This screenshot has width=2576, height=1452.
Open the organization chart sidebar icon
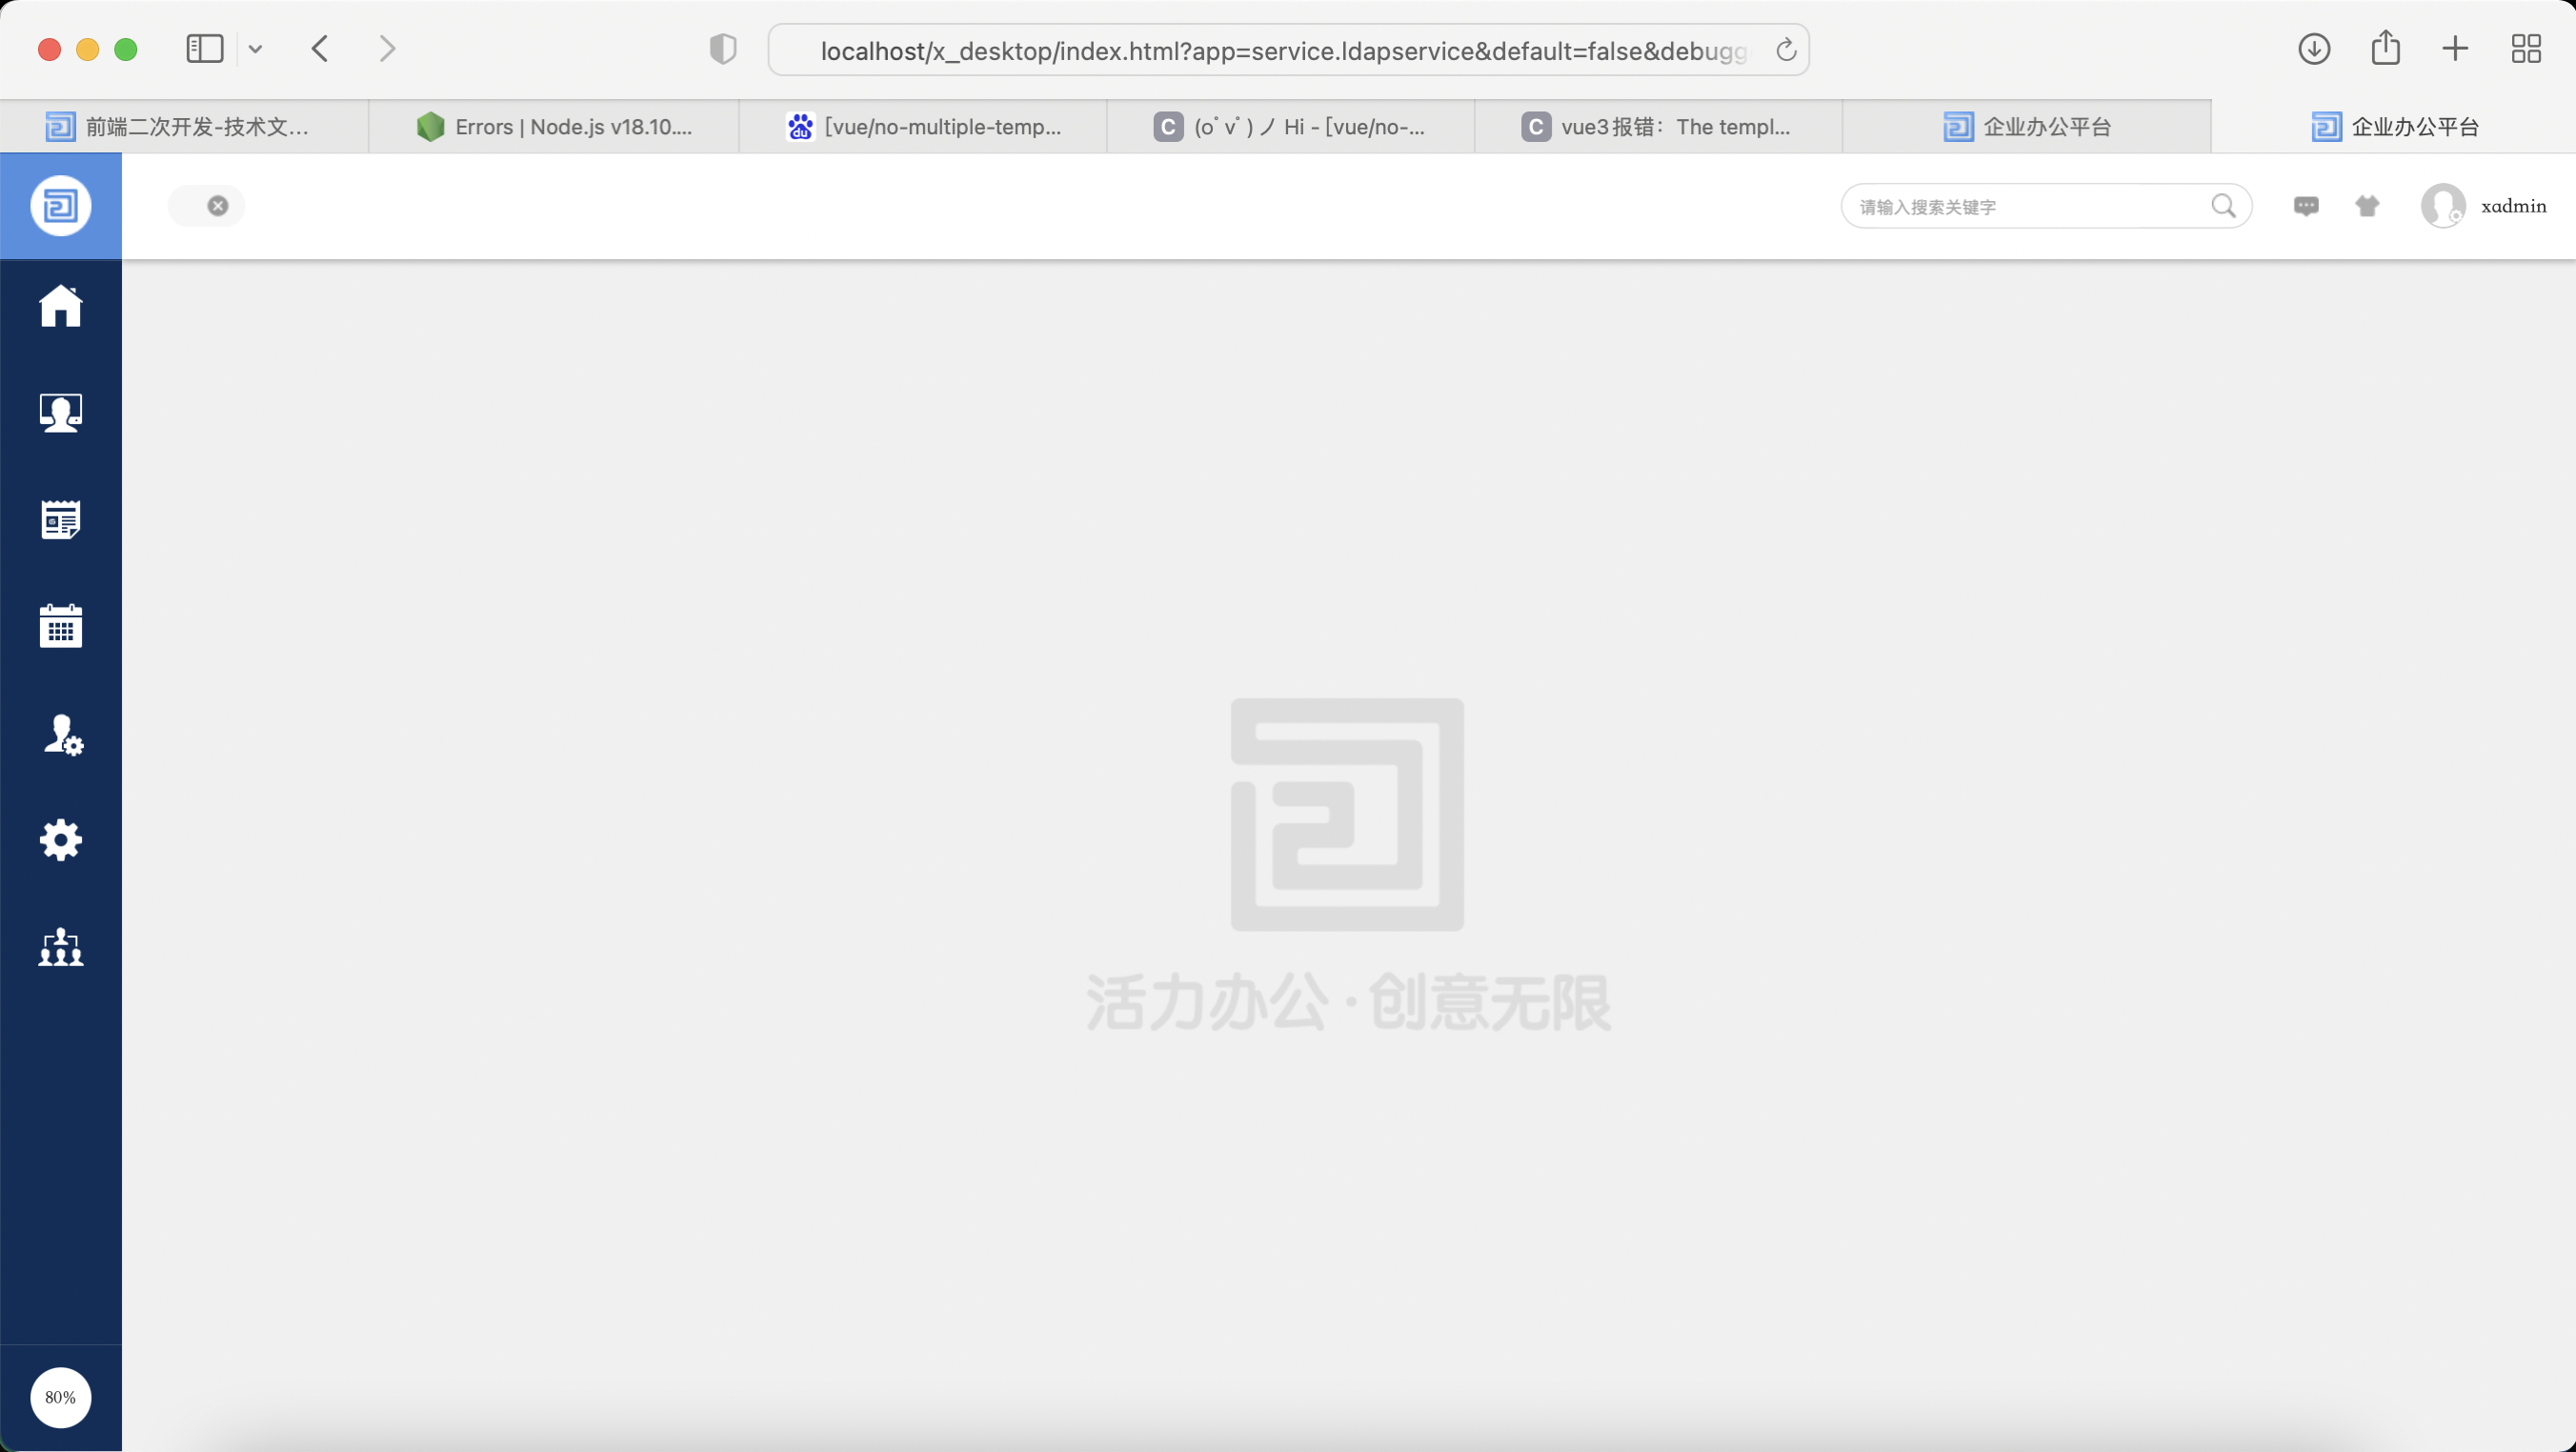coord(61,947)
